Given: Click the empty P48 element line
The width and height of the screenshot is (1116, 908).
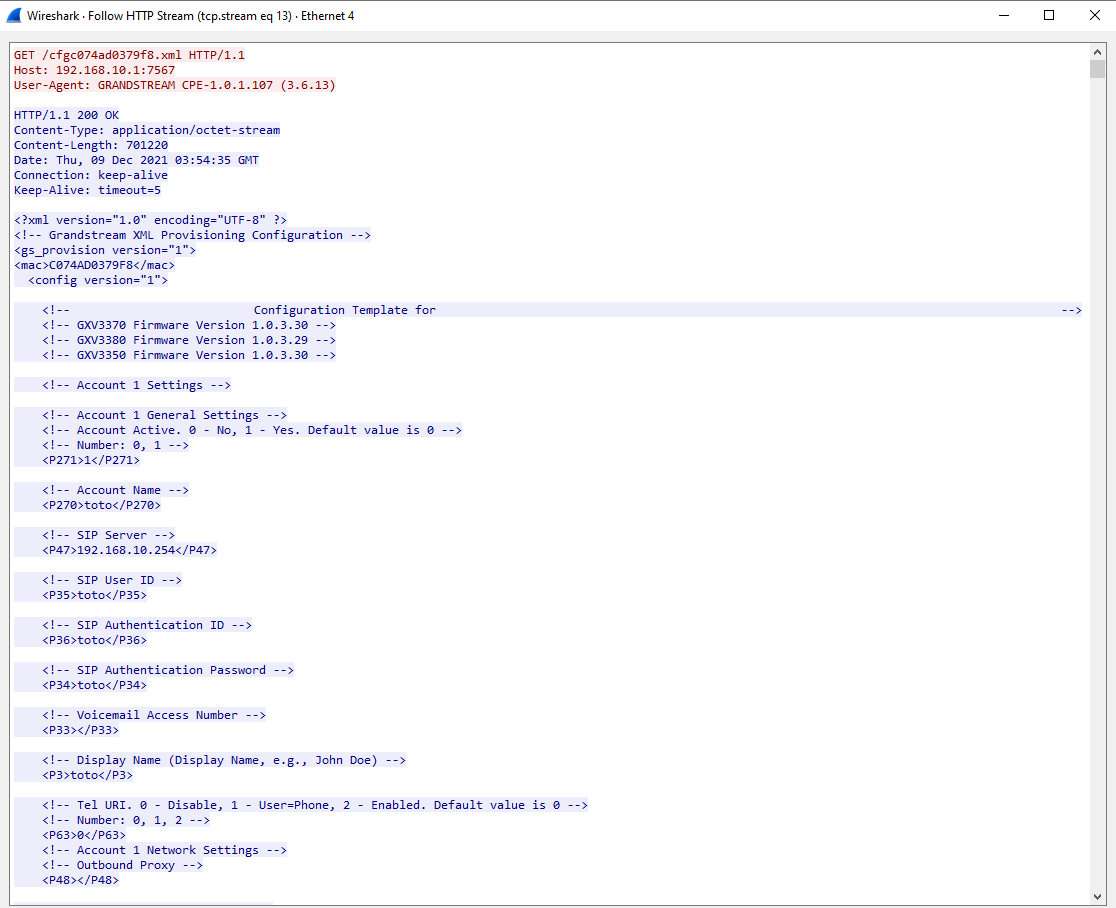Looking at the screenshot, I should (80, 880).
